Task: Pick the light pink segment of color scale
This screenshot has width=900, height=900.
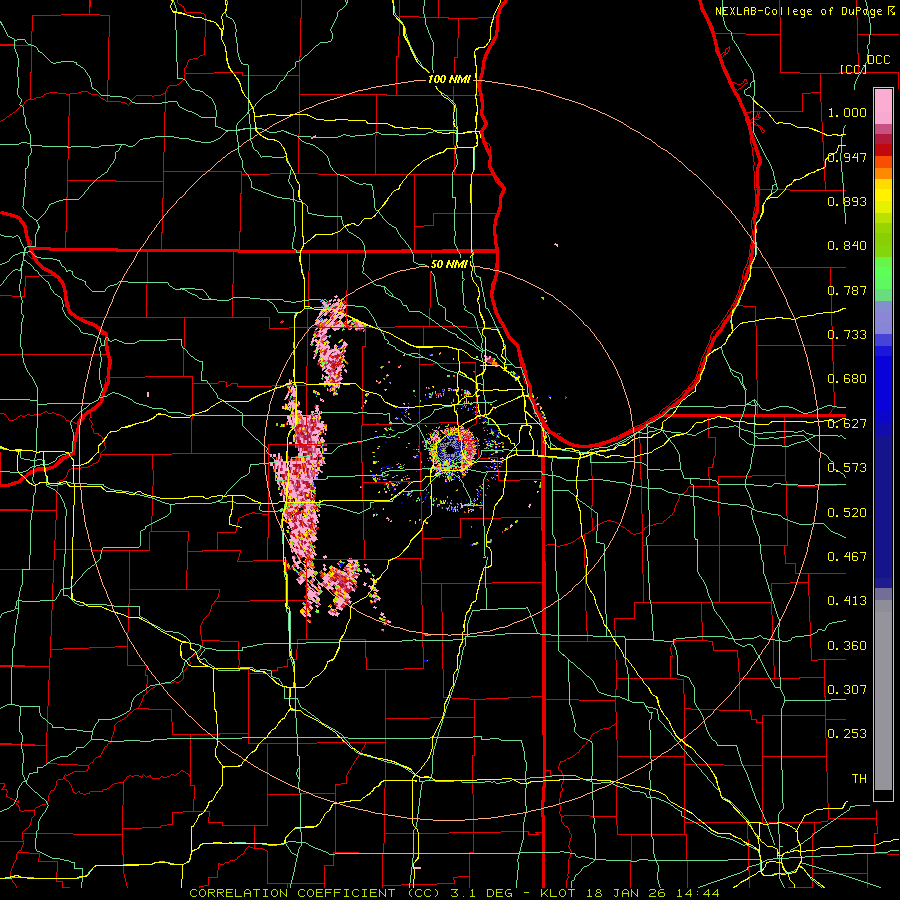Action: 883,106
